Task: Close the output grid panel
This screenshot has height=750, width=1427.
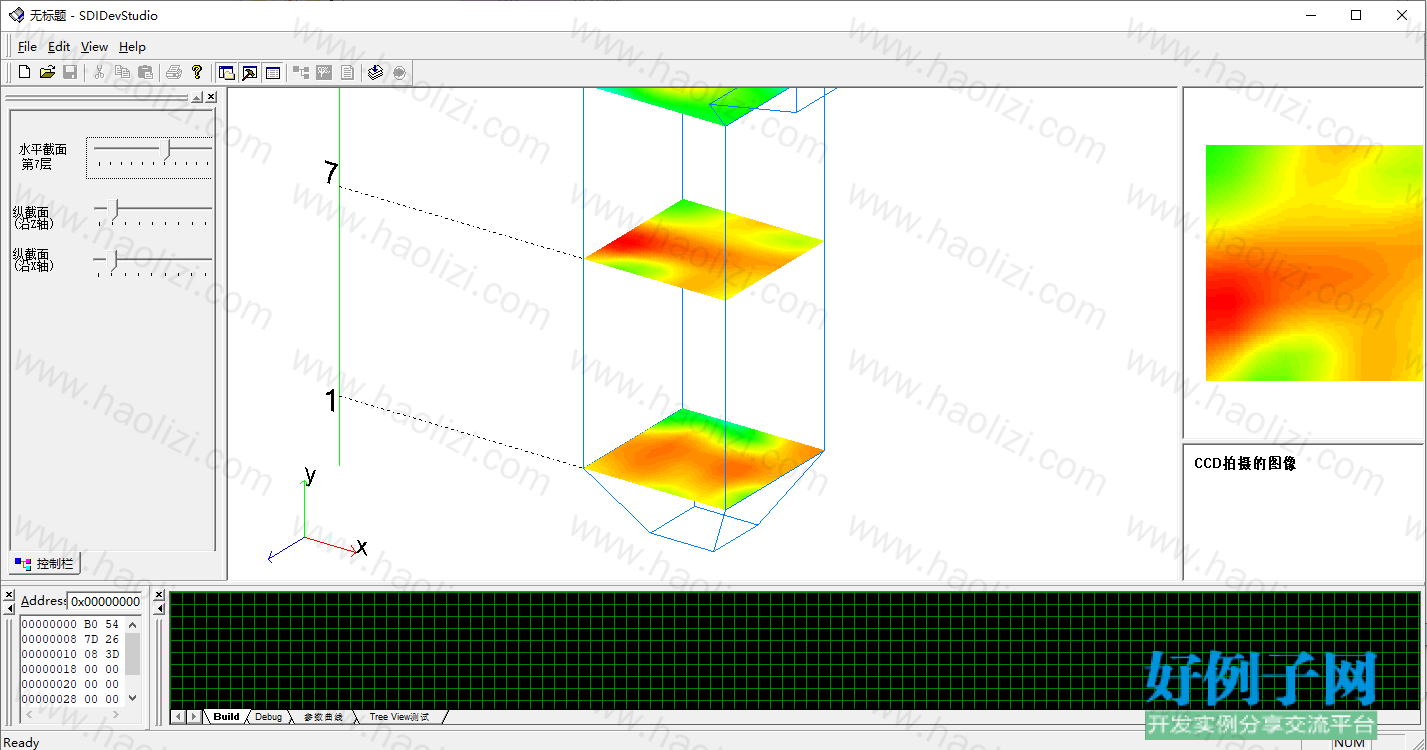Action: 159,595
